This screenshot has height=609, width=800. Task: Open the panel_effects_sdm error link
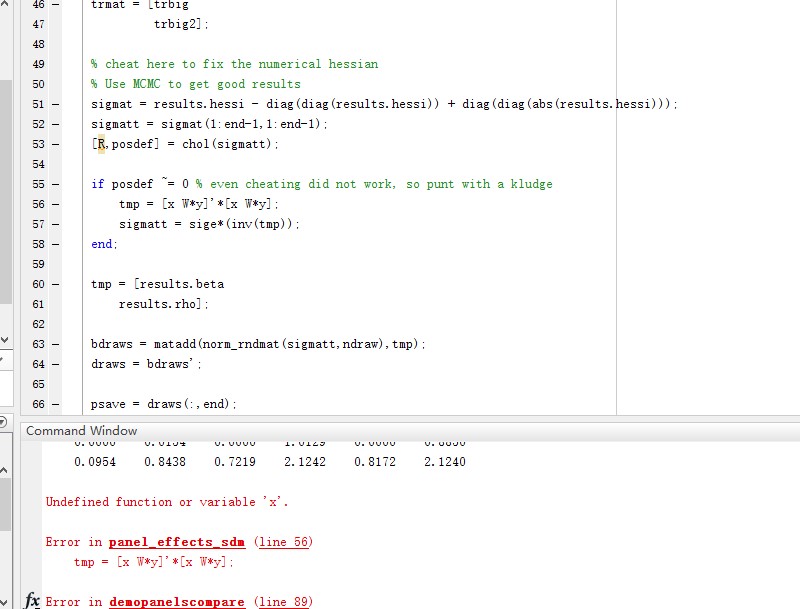176,542
